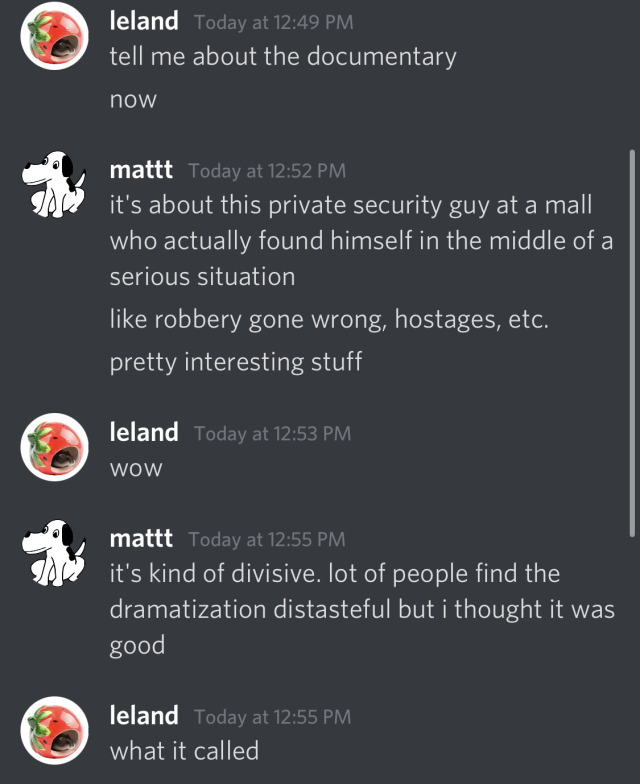Click the leland username above "what it called"
The width and height of the screenshot is (640, 784).
[144, 716]
